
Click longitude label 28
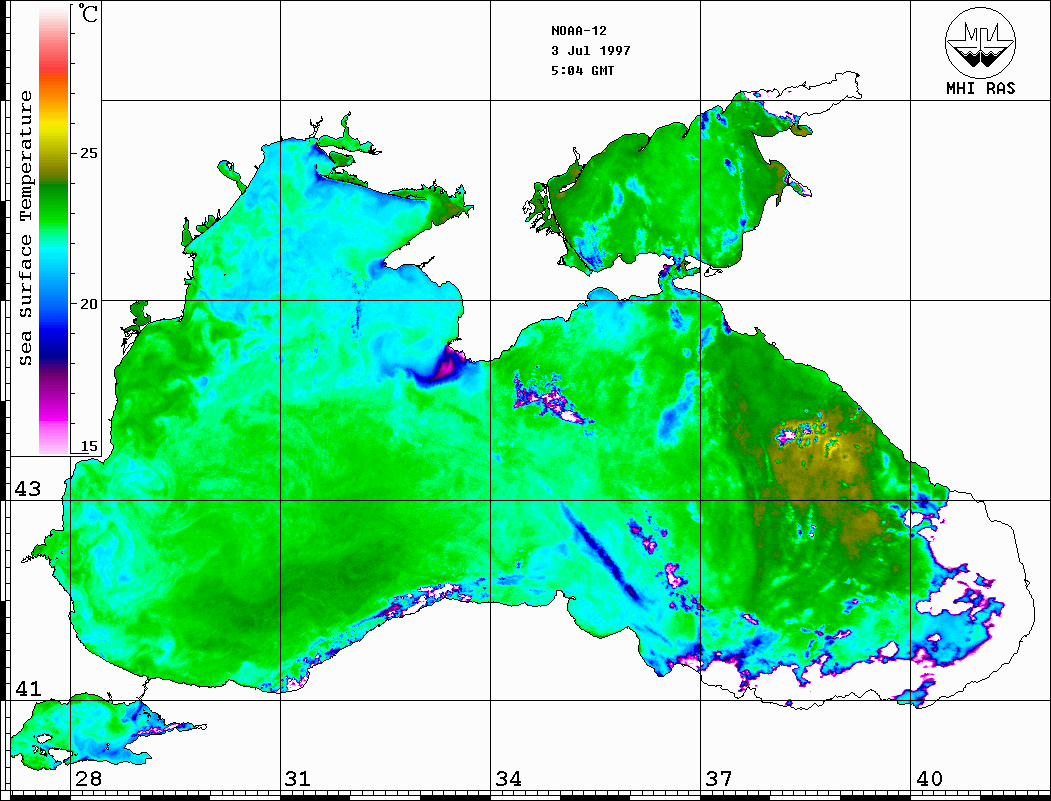[x=88, y=778]
